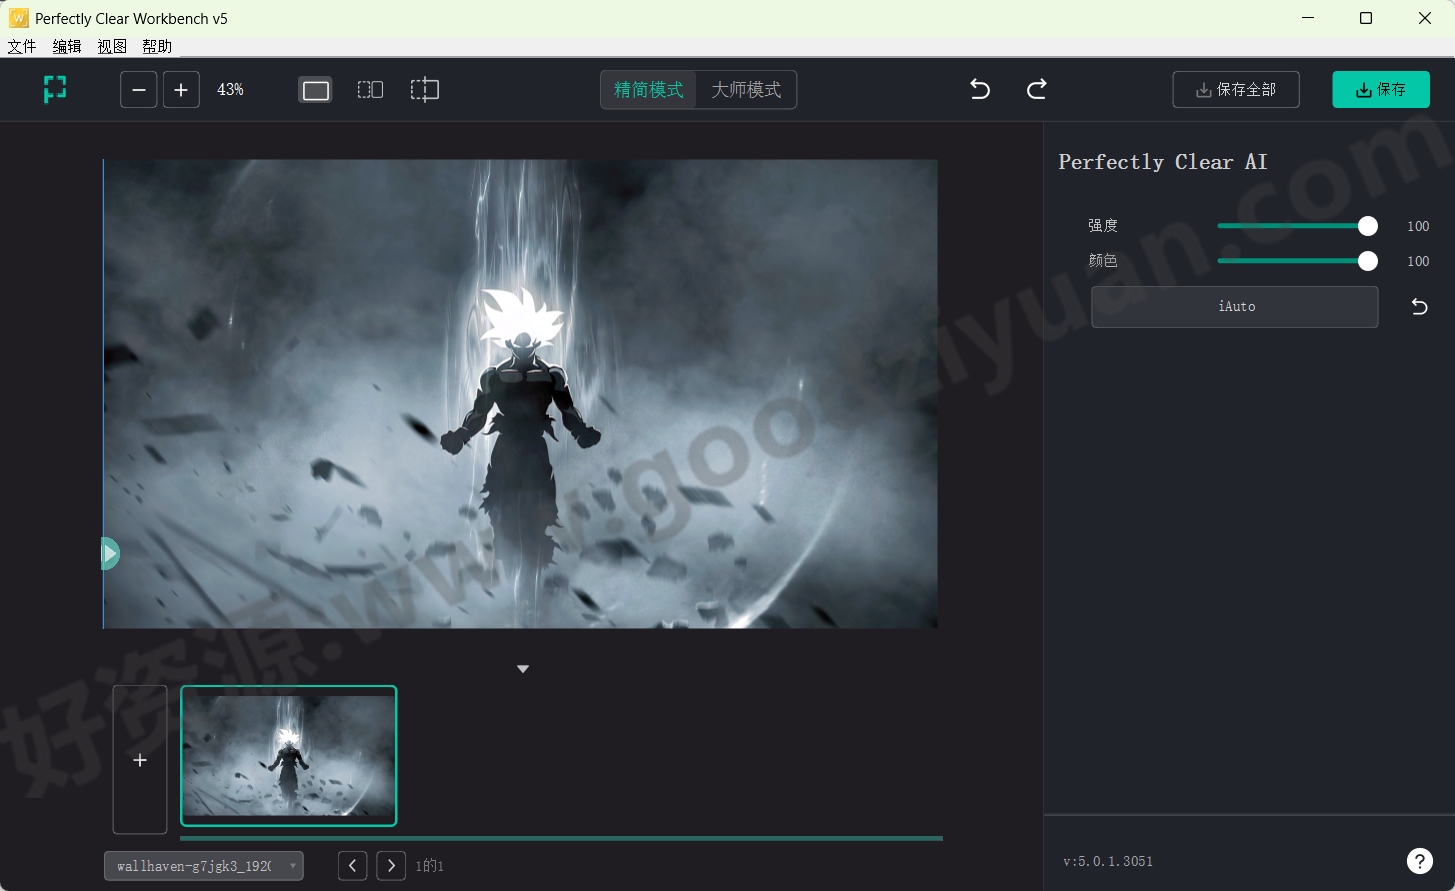Click the zoom out minus button

139,90
